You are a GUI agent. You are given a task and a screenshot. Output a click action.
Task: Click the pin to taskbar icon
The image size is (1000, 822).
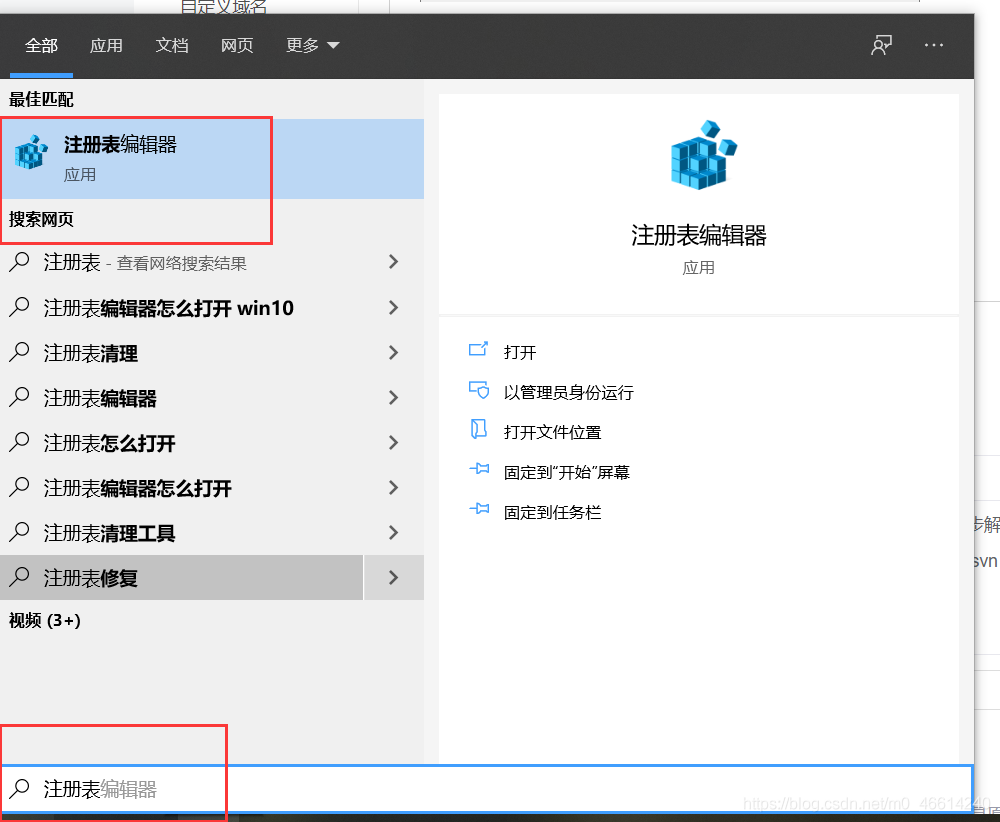coord(478,510)
